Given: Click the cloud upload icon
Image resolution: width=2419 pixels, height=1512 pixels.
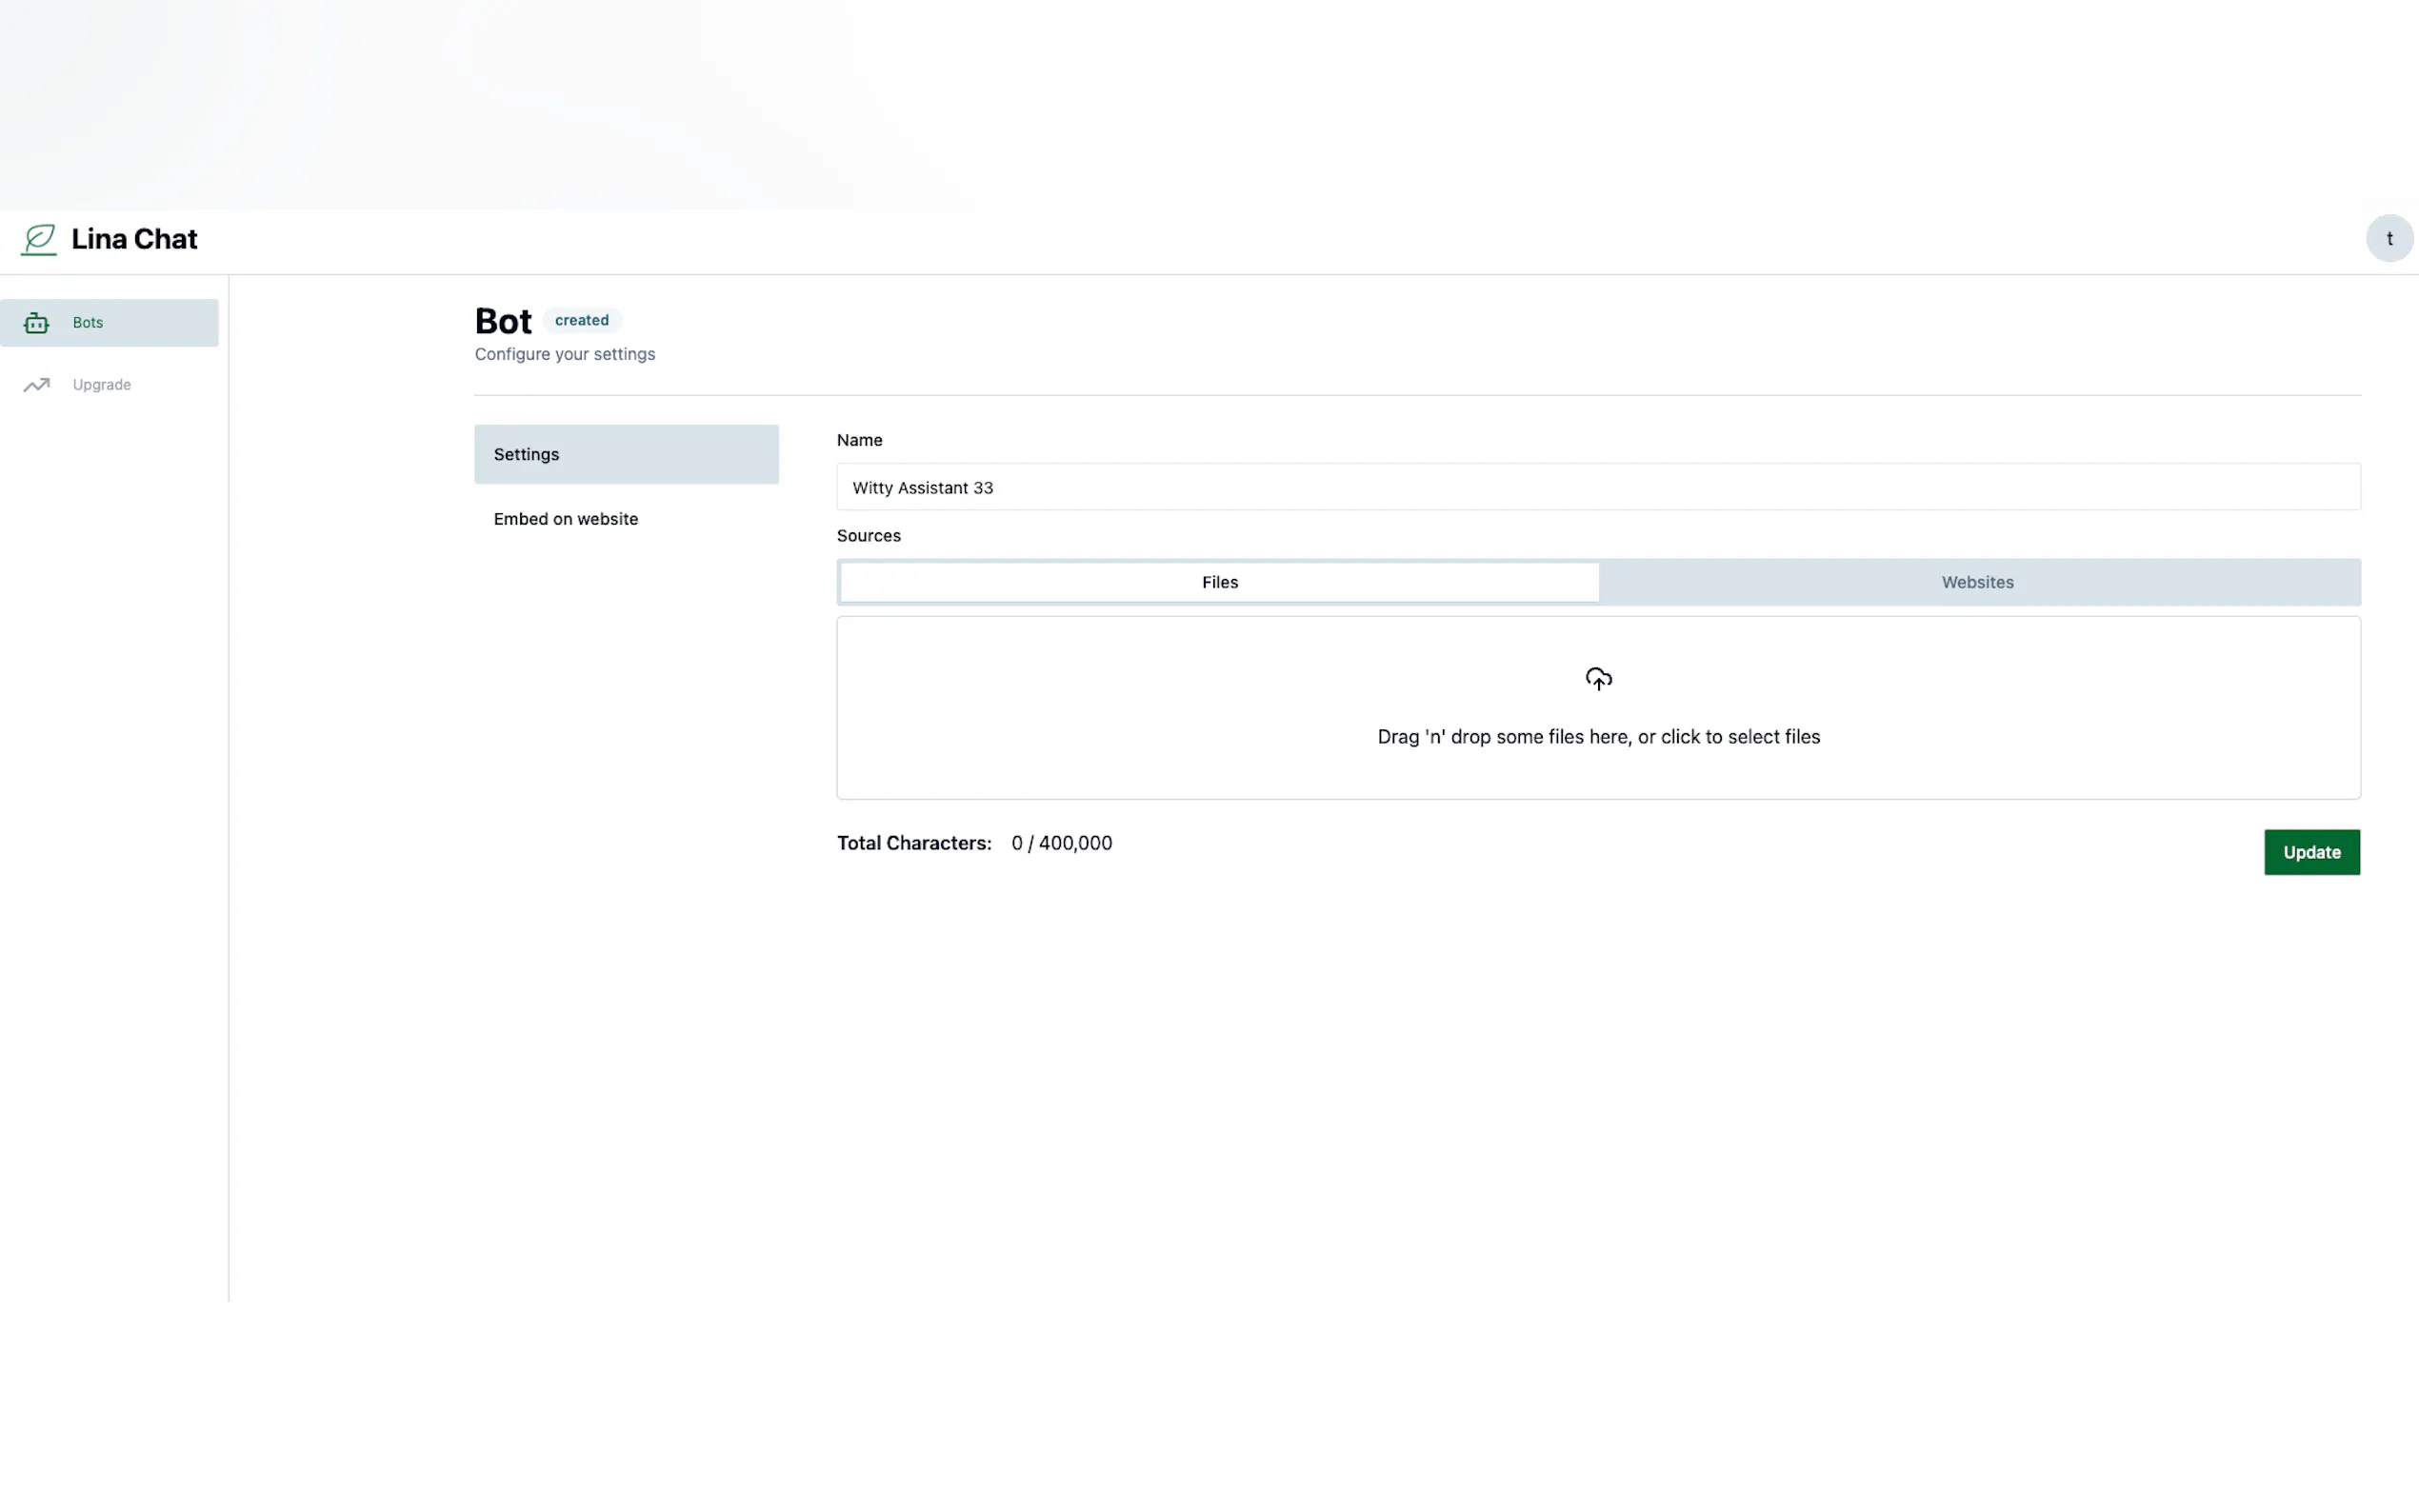Looking at the screenshot, I should (1598, 679).
